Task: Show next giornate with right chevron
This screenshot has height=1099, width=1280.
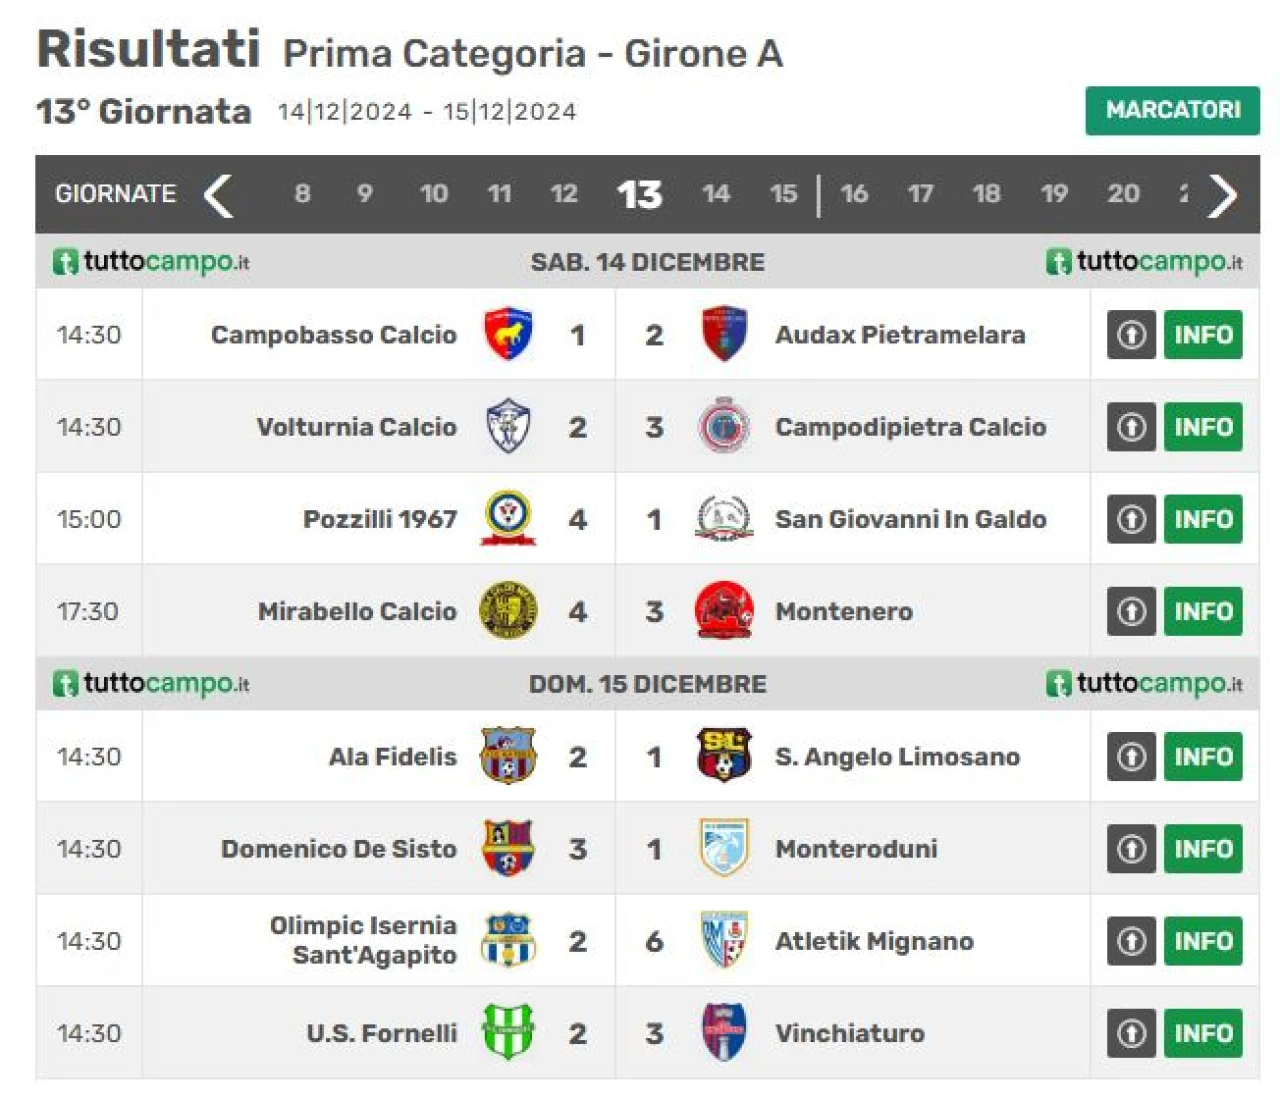Action: click(x=1222, y=194)
